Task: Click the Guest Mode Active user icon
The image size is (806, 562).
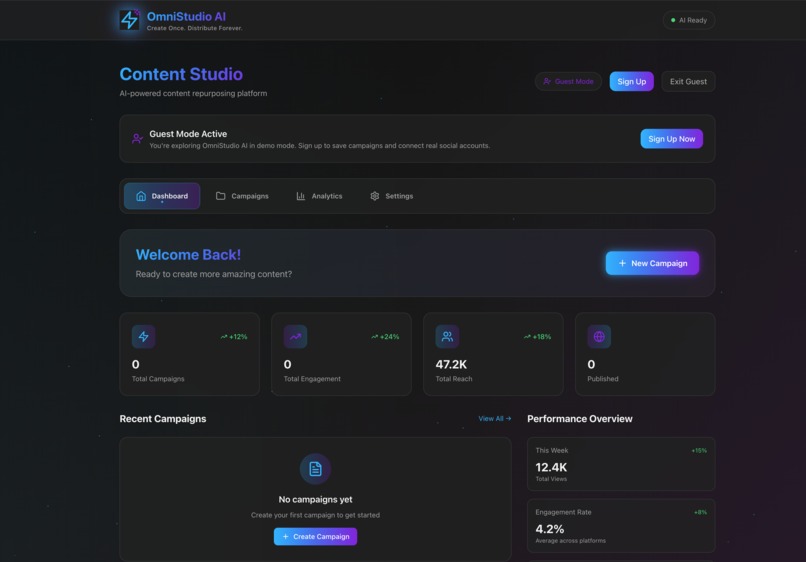Action: click(x=137, y=139)
